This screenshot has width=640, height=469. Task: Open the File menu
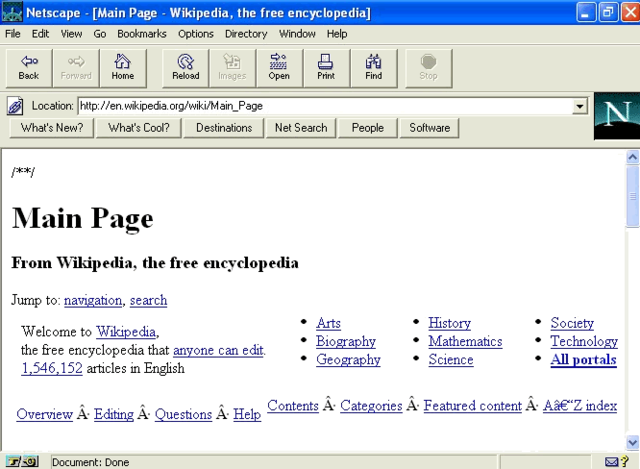13,34
